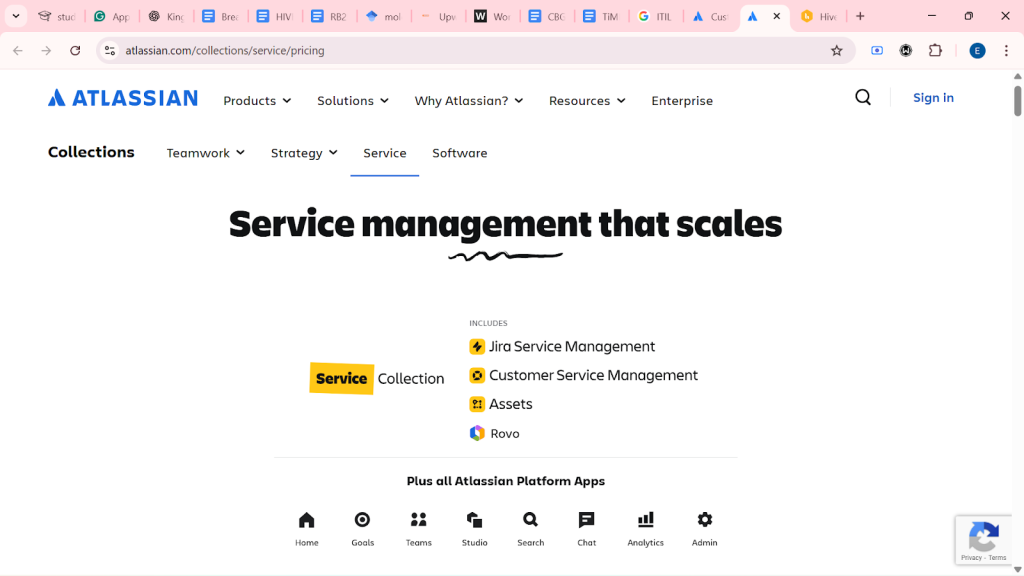This screenshot has width=1024, height=576.
Task: Bookmark this page with the star icon
Action: (837, 50)
